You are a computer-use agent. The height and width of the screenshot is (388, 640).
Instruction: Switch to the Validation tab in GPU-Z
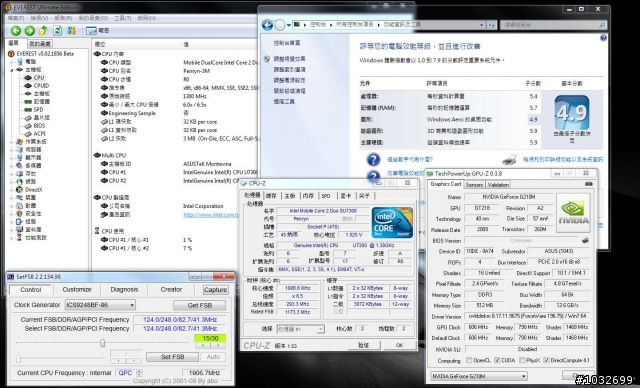tap(498, 185)
